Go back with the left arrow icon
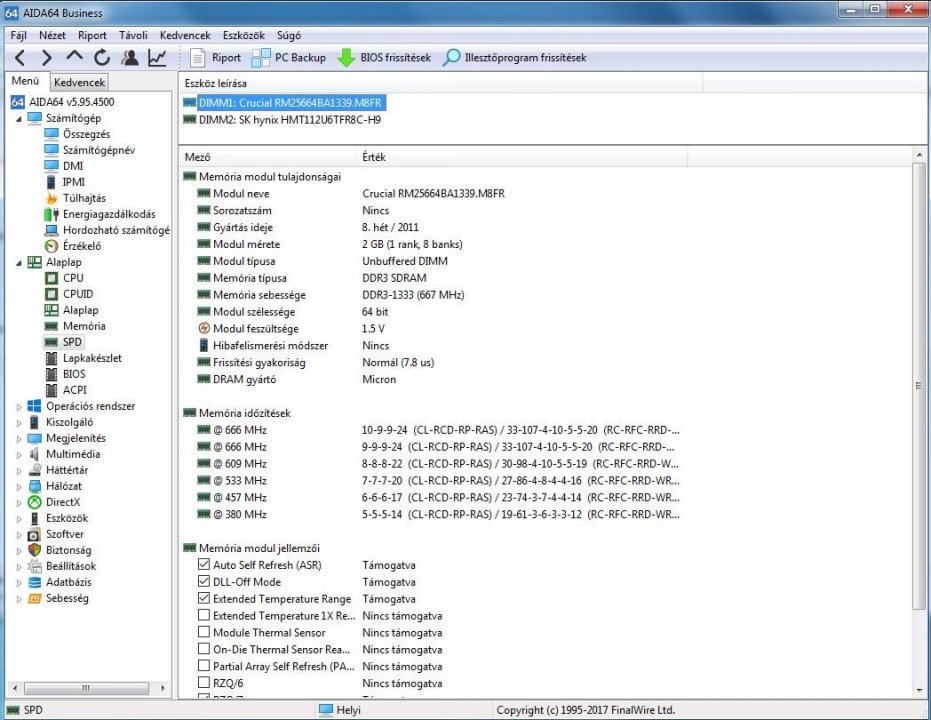The height and width of the screenshot is (720, 931). click(x=20, y=58)
